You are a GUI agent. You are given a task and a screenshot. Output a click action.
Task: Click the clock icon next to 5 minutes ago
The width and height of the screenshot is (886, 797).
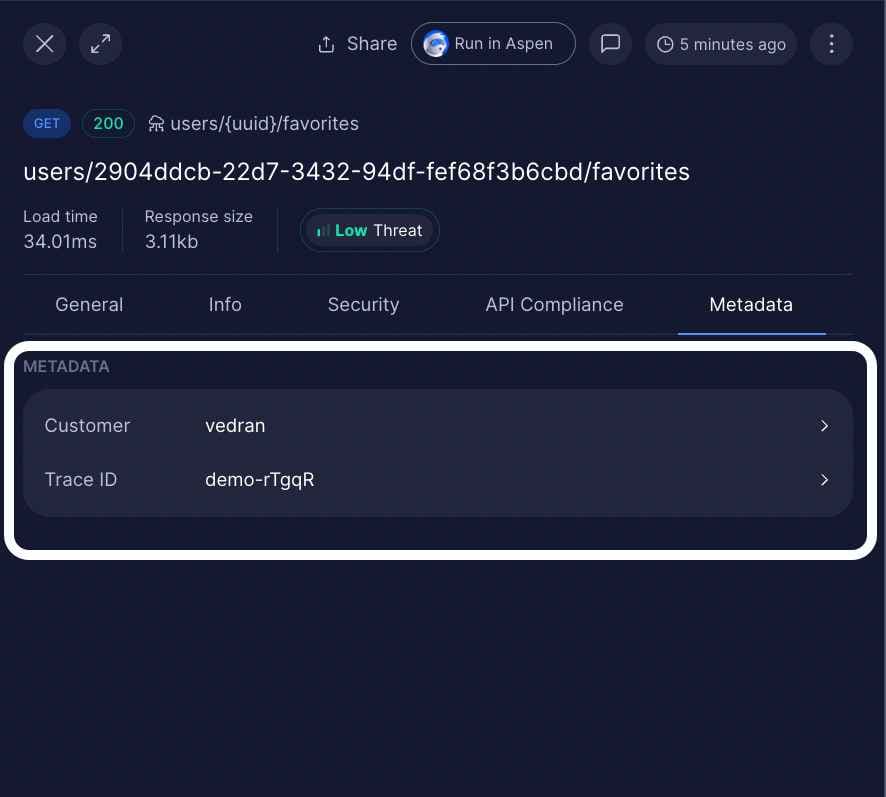coord(664,44)
